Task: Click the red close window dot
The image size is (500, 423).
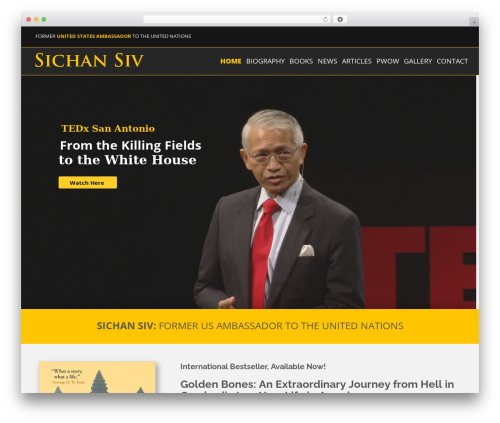Action: point(29,20)
